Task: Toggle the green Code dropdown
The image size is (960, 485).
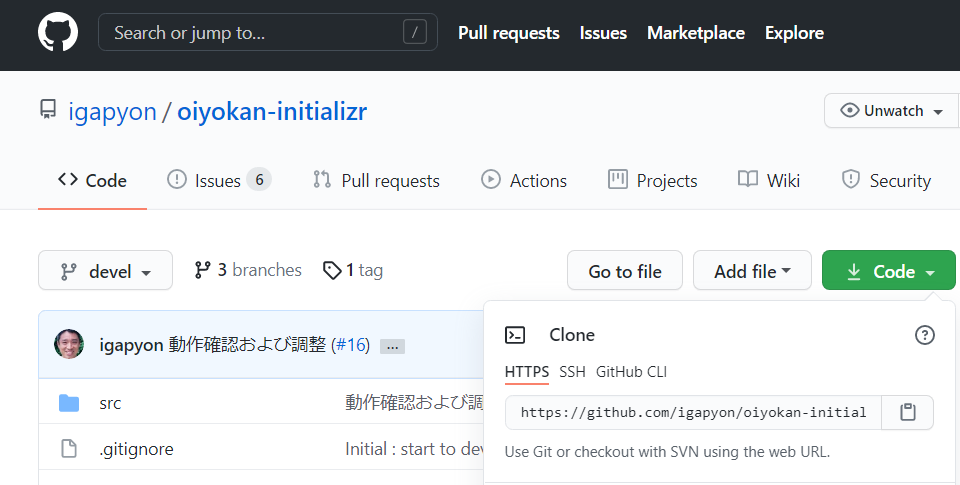Action: pos(889,271)
